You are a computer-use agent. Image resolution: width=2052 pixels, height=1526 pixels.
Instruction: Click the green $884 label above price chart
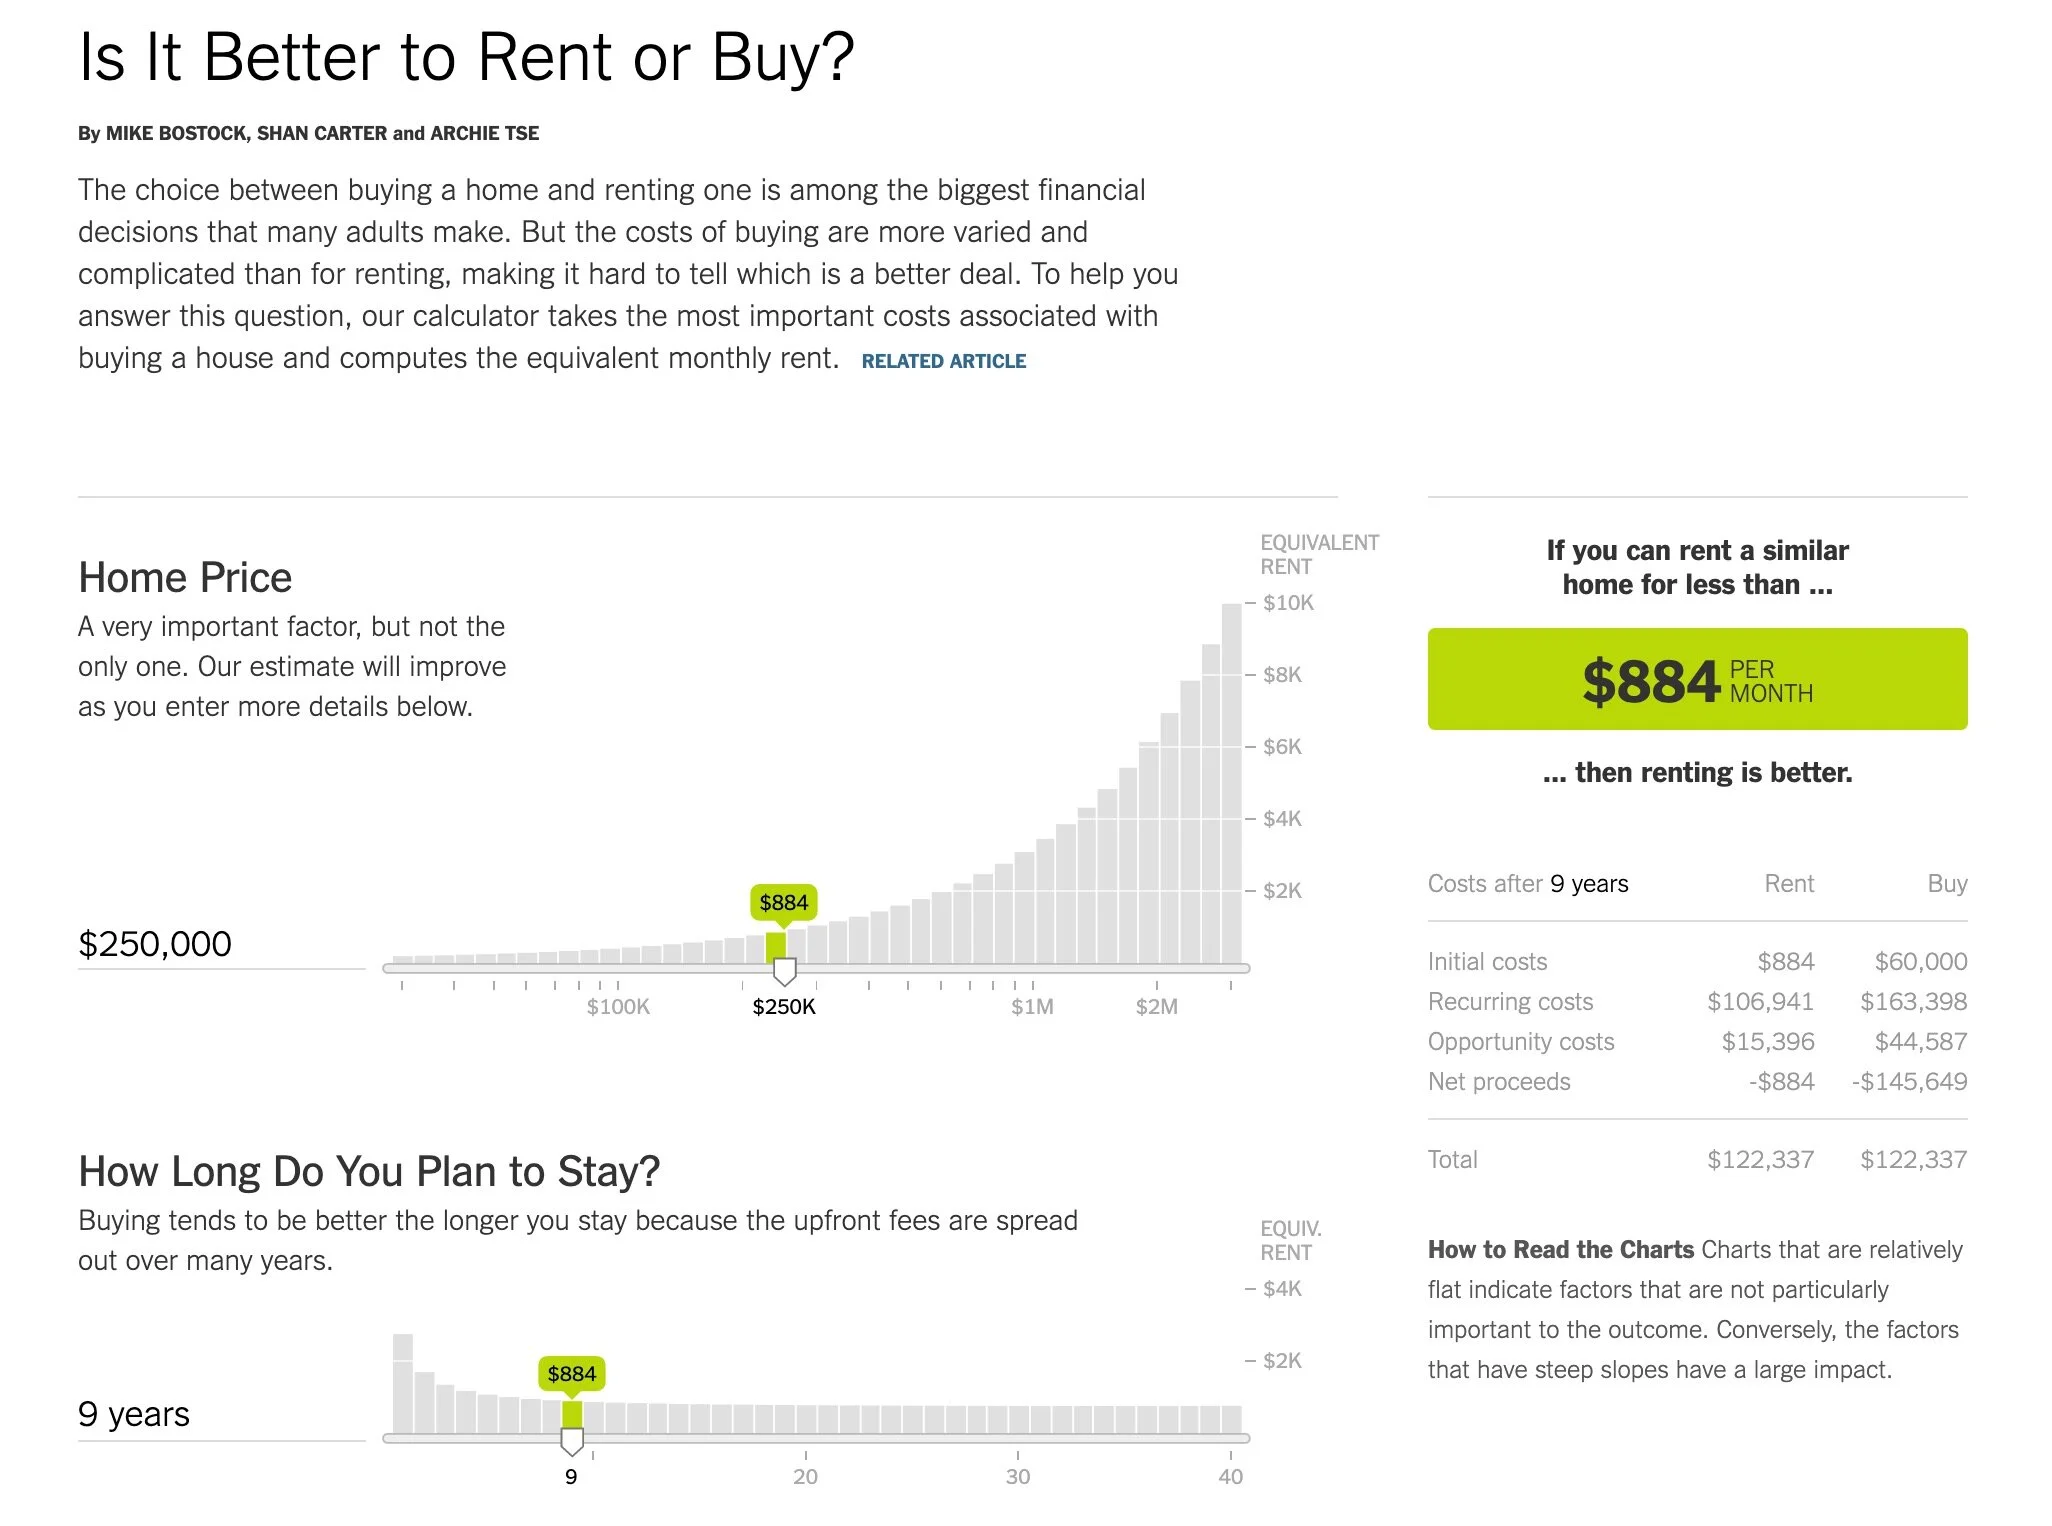pyautogui.click(x=784, y=903)
